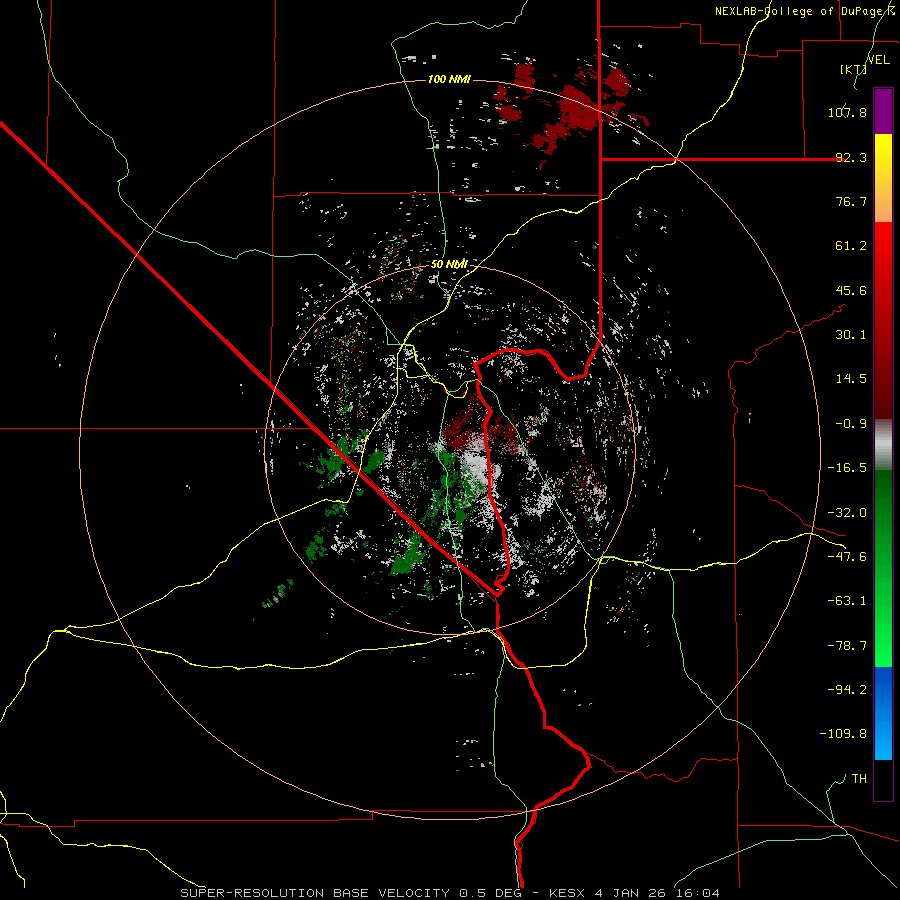Click the -109.8 legend value
Screen dimensions: 900x900
pyautogui.click(x=843, y=734)
